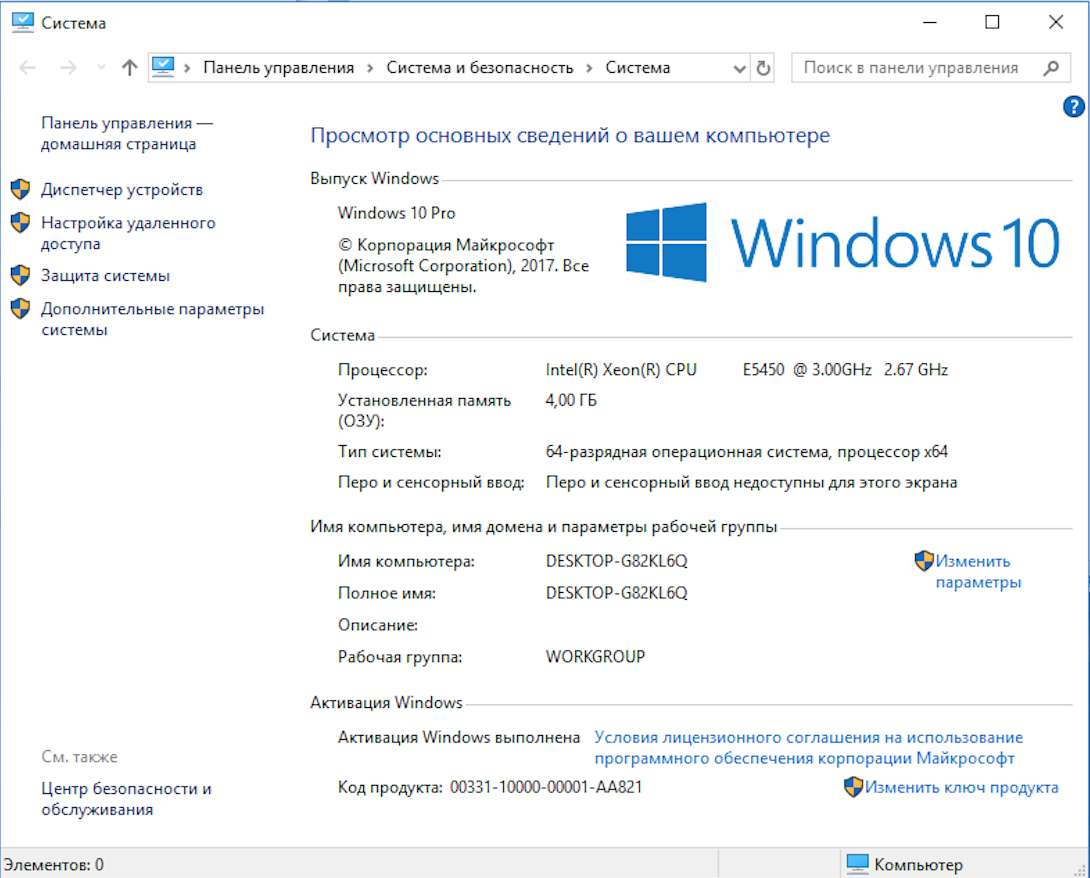Screen dimensions: 1090x878
Task: Click Элементов: 0 status bar text
Action: tap(54, 865)
